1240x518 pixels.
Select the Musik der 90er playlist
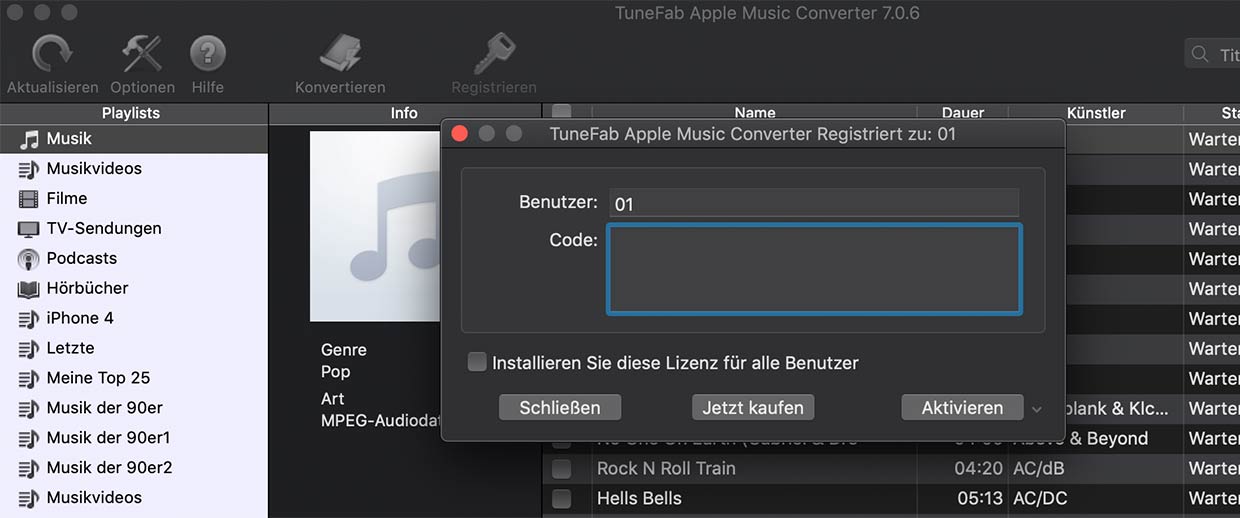[x=134, y=408]
